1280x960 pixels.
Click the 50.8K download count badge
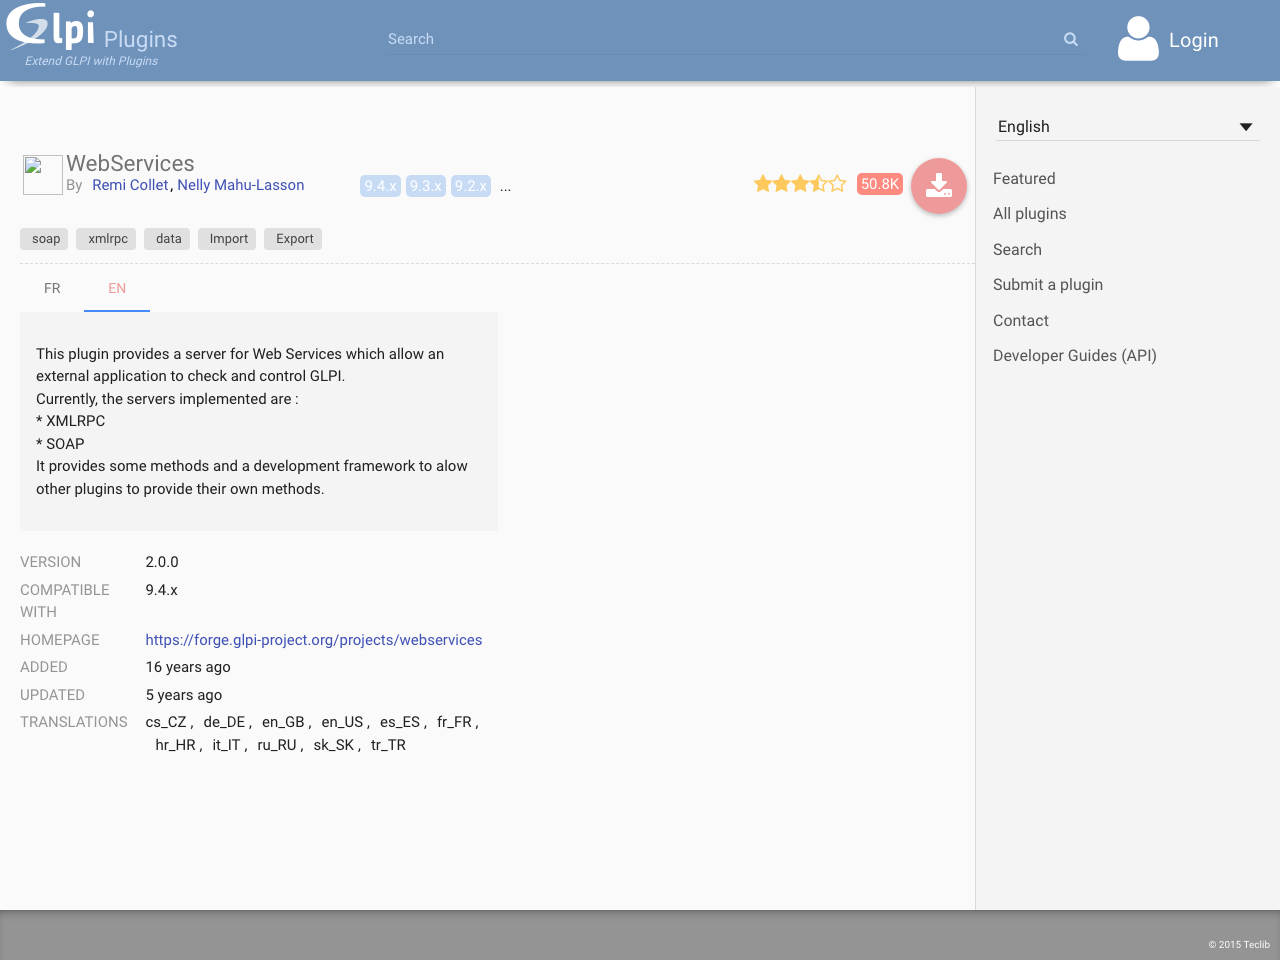879,184
